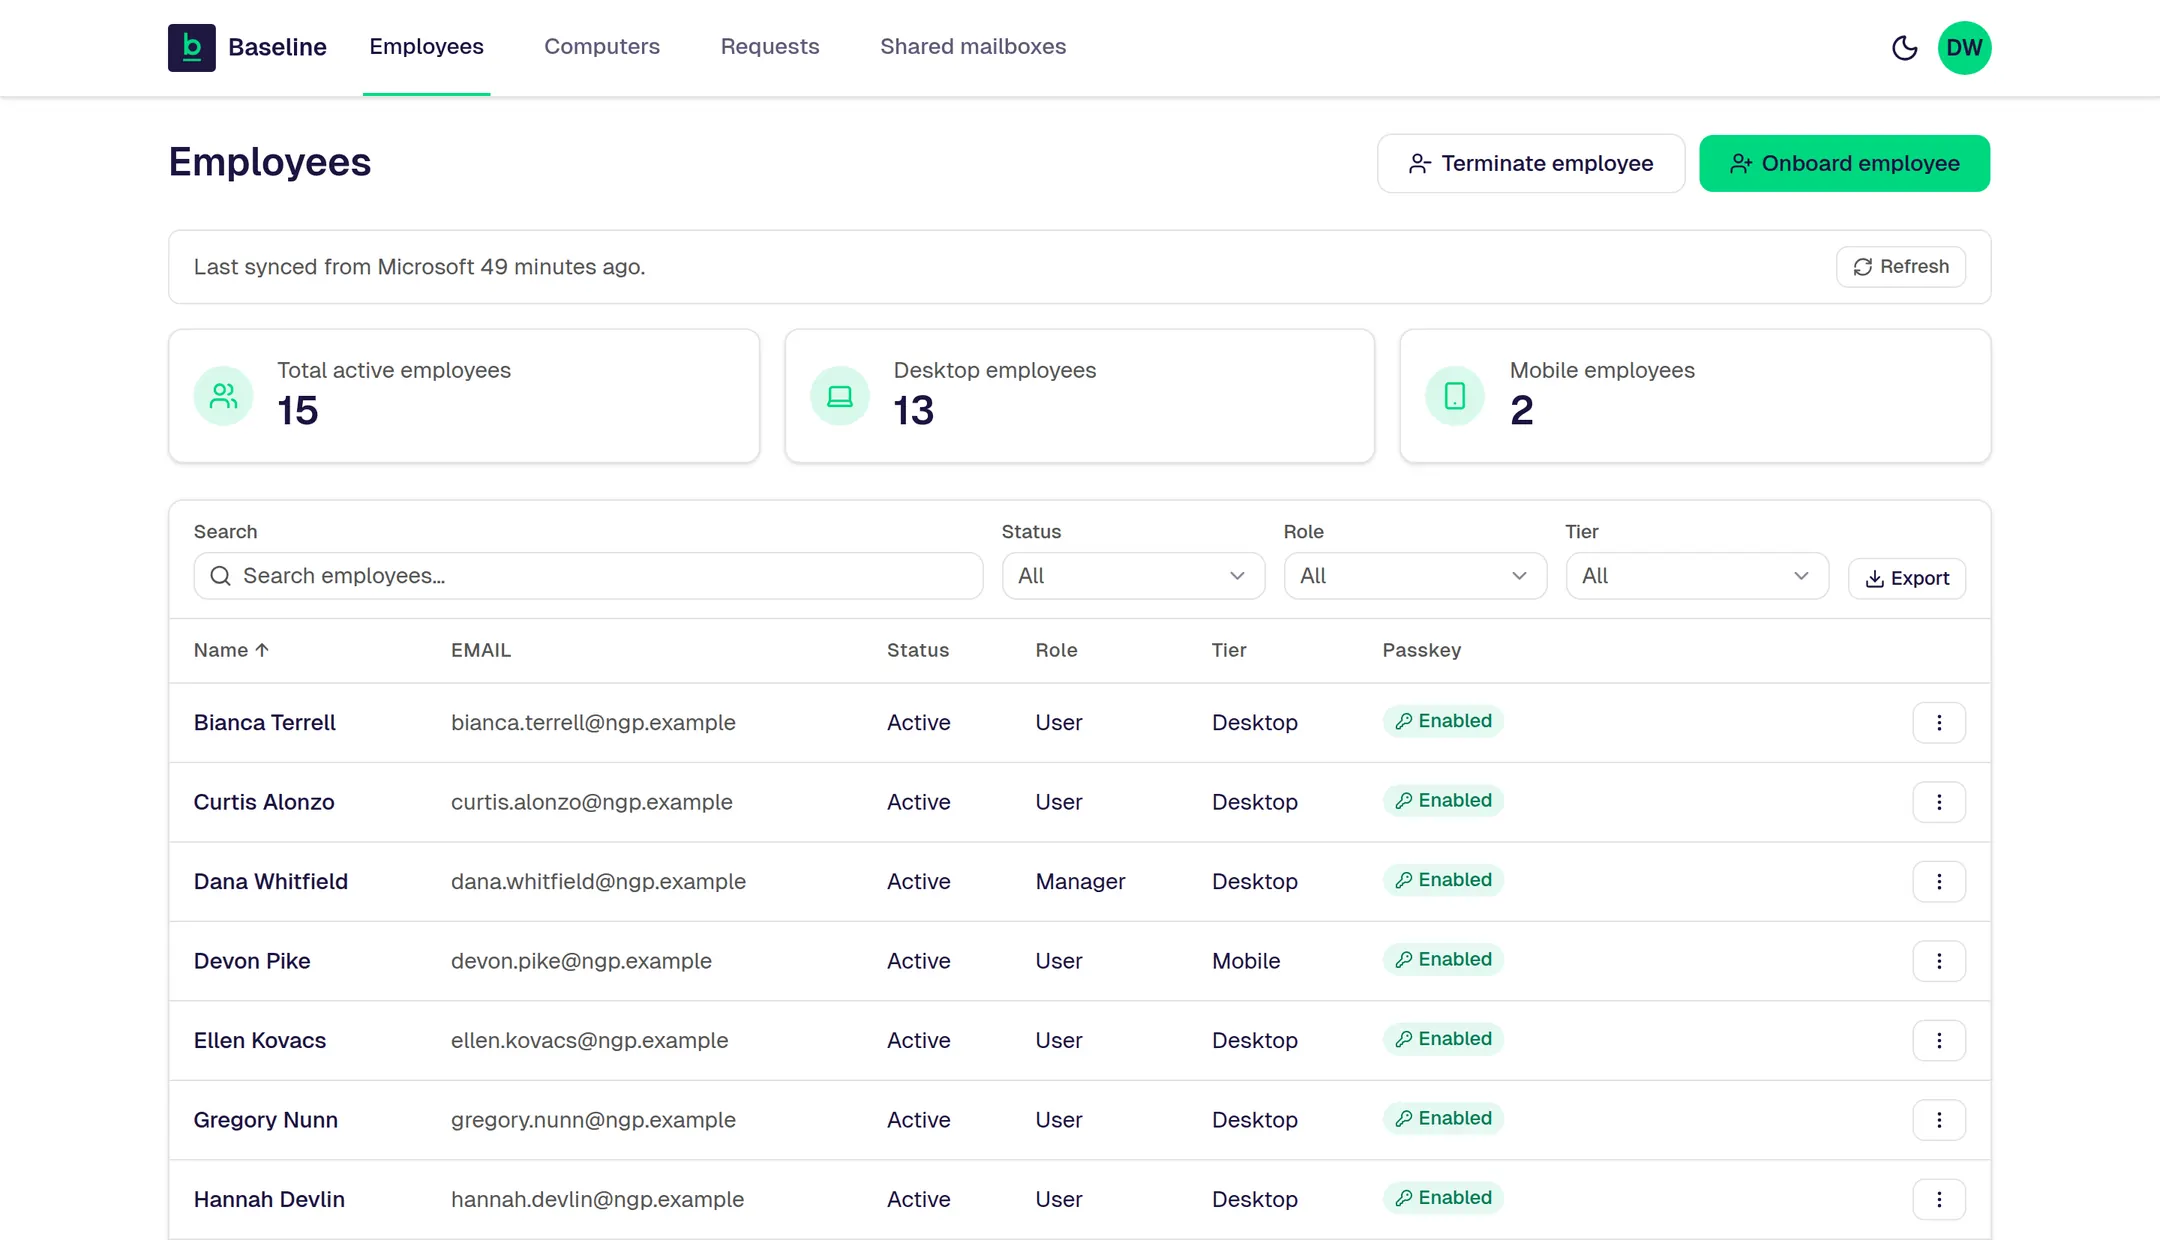Click the Mobile employees phone icon
2160x1240 pixels.
click(1455, 397)
